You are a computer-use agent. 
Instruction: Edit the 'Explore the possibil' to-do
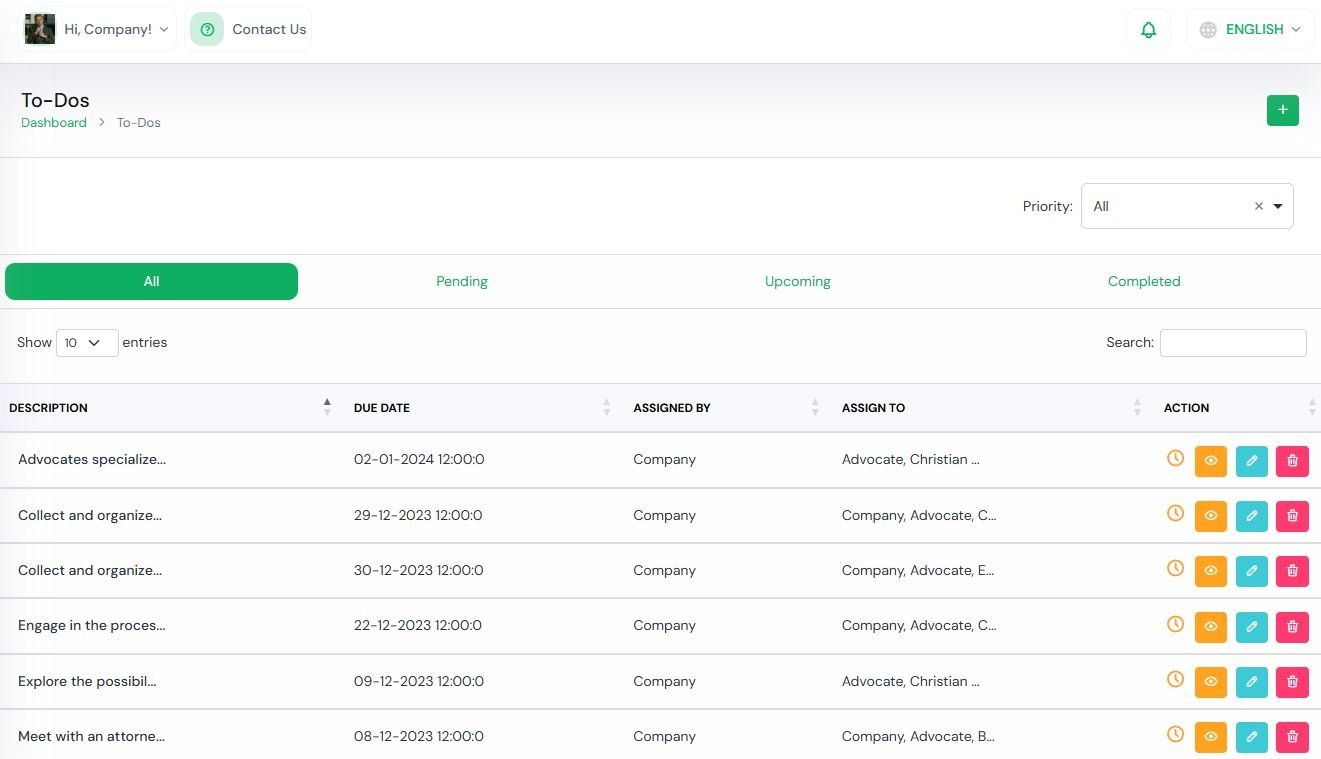[1251, 682]
